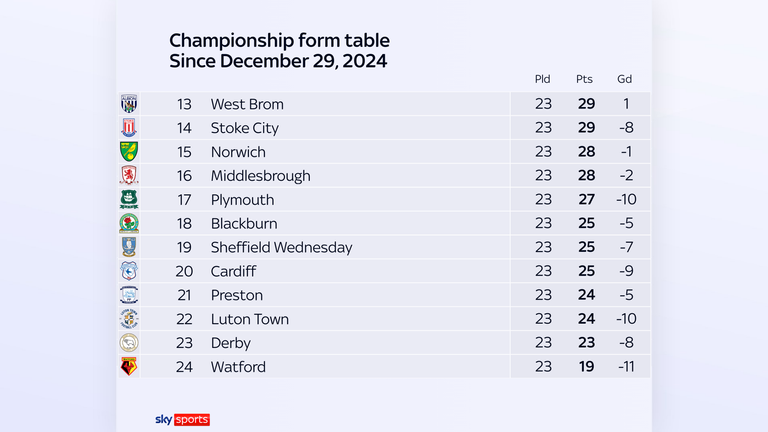768x432 pixels.
Task: Click the Stoke City club crest
Action: pos(129,128)
